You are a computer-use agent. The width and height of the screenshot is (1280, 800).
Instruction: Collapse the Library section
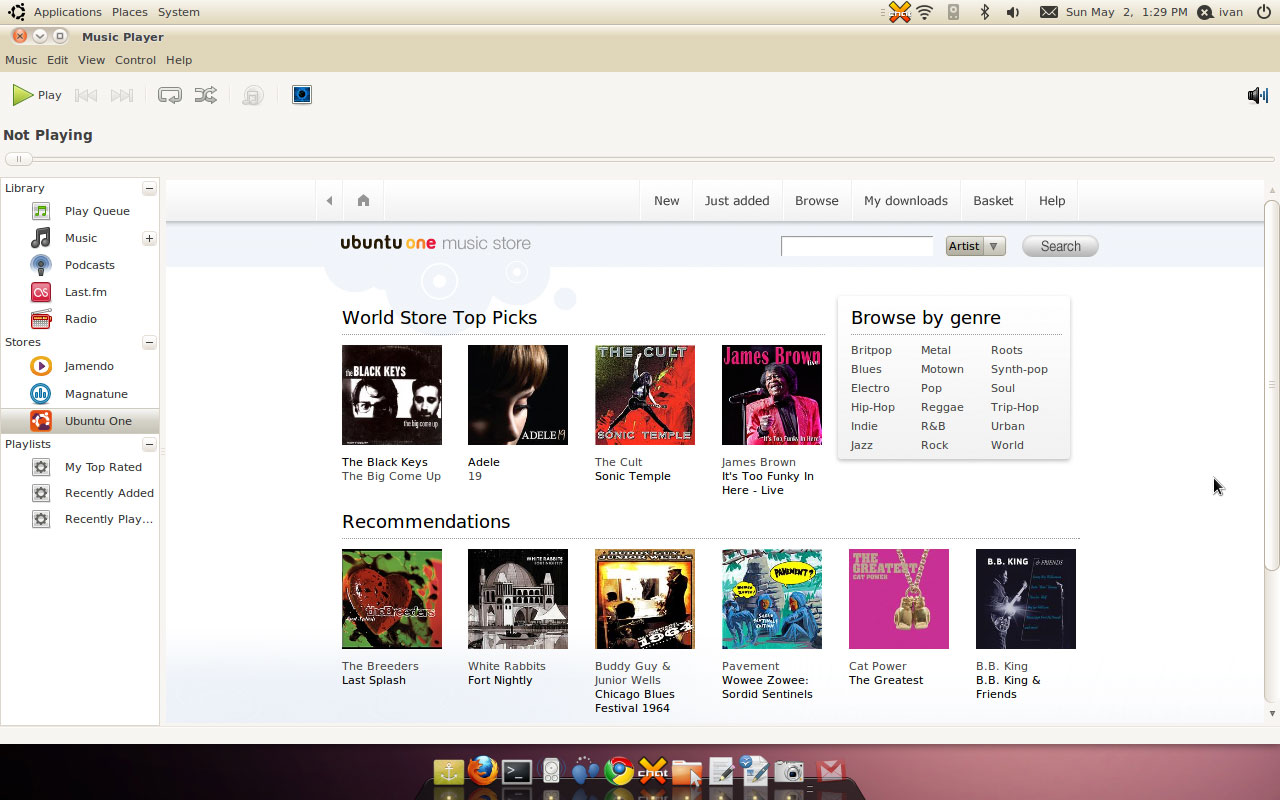tap(149, 188)
